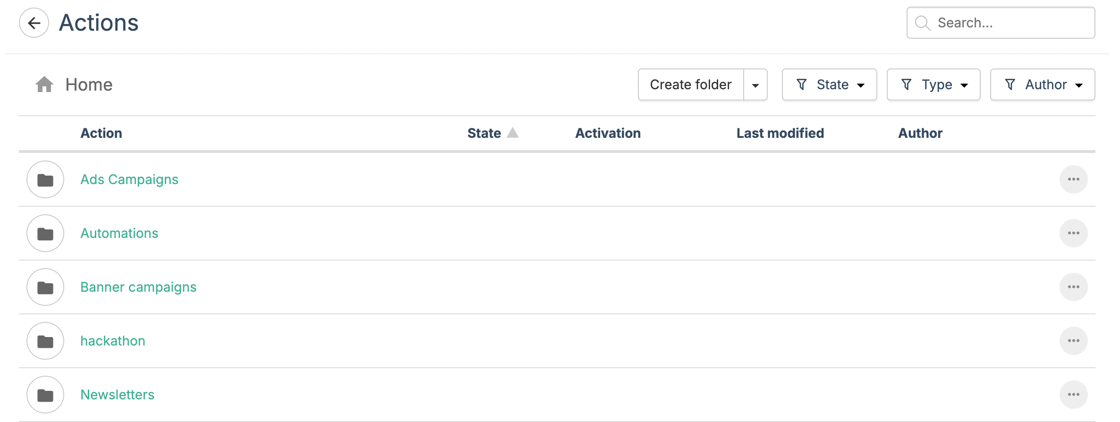
Task: Click the Search input field
Action: pyautogui.click(x=1010, y=23)
